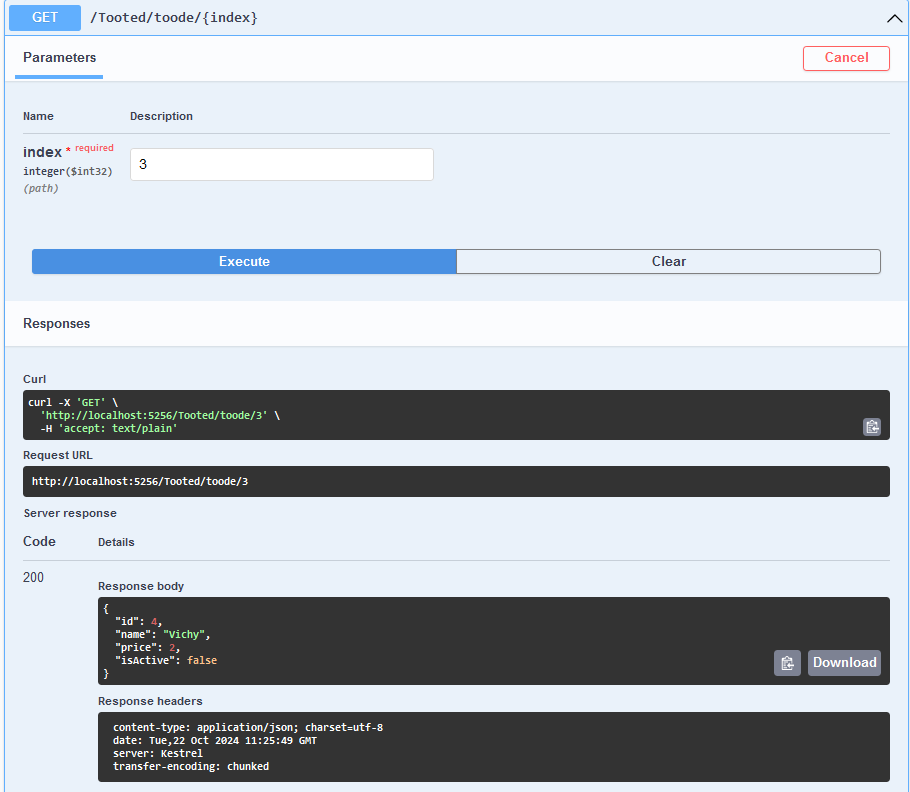Click the "price": 2 line in response body

[x=147, y=648]
